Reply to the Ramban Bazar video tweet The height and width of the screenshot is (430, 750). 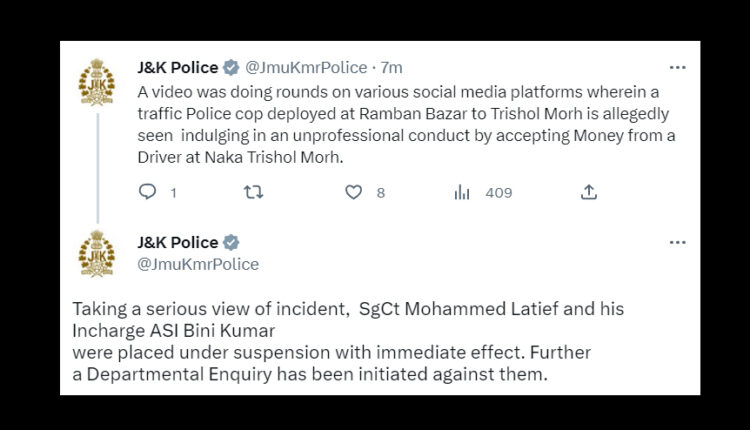coord(147,192)
